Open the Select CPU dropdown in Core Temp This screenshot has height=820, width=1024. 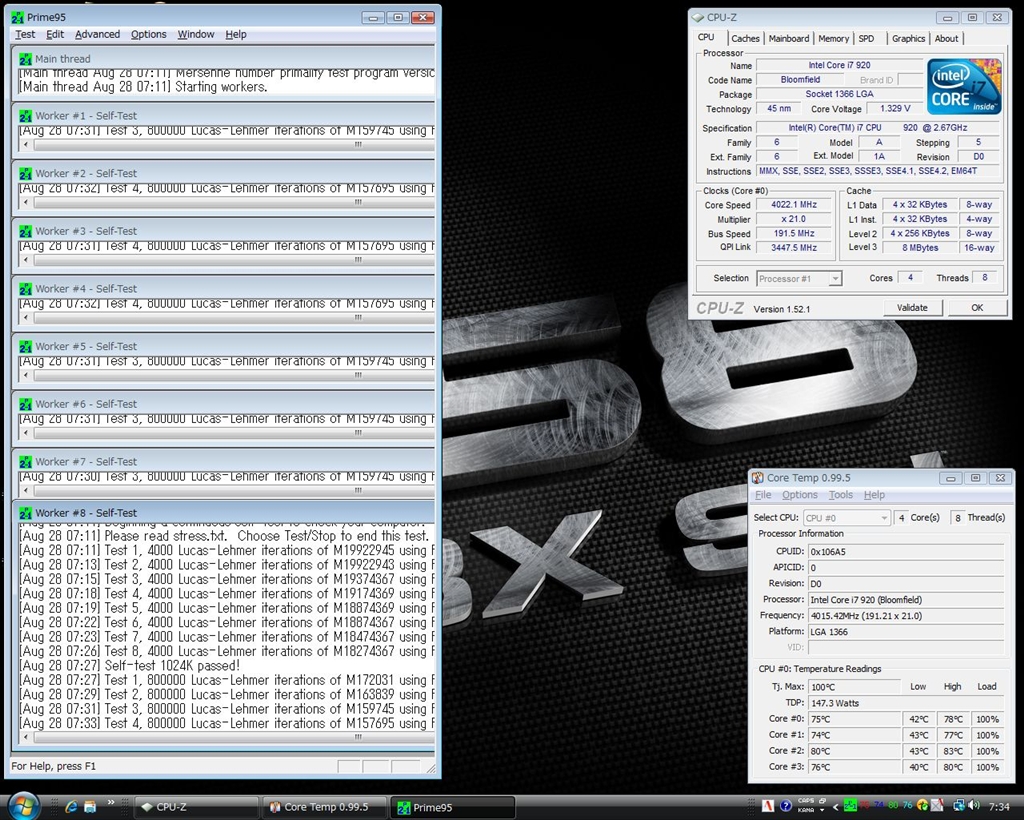[x=846, y=517]
